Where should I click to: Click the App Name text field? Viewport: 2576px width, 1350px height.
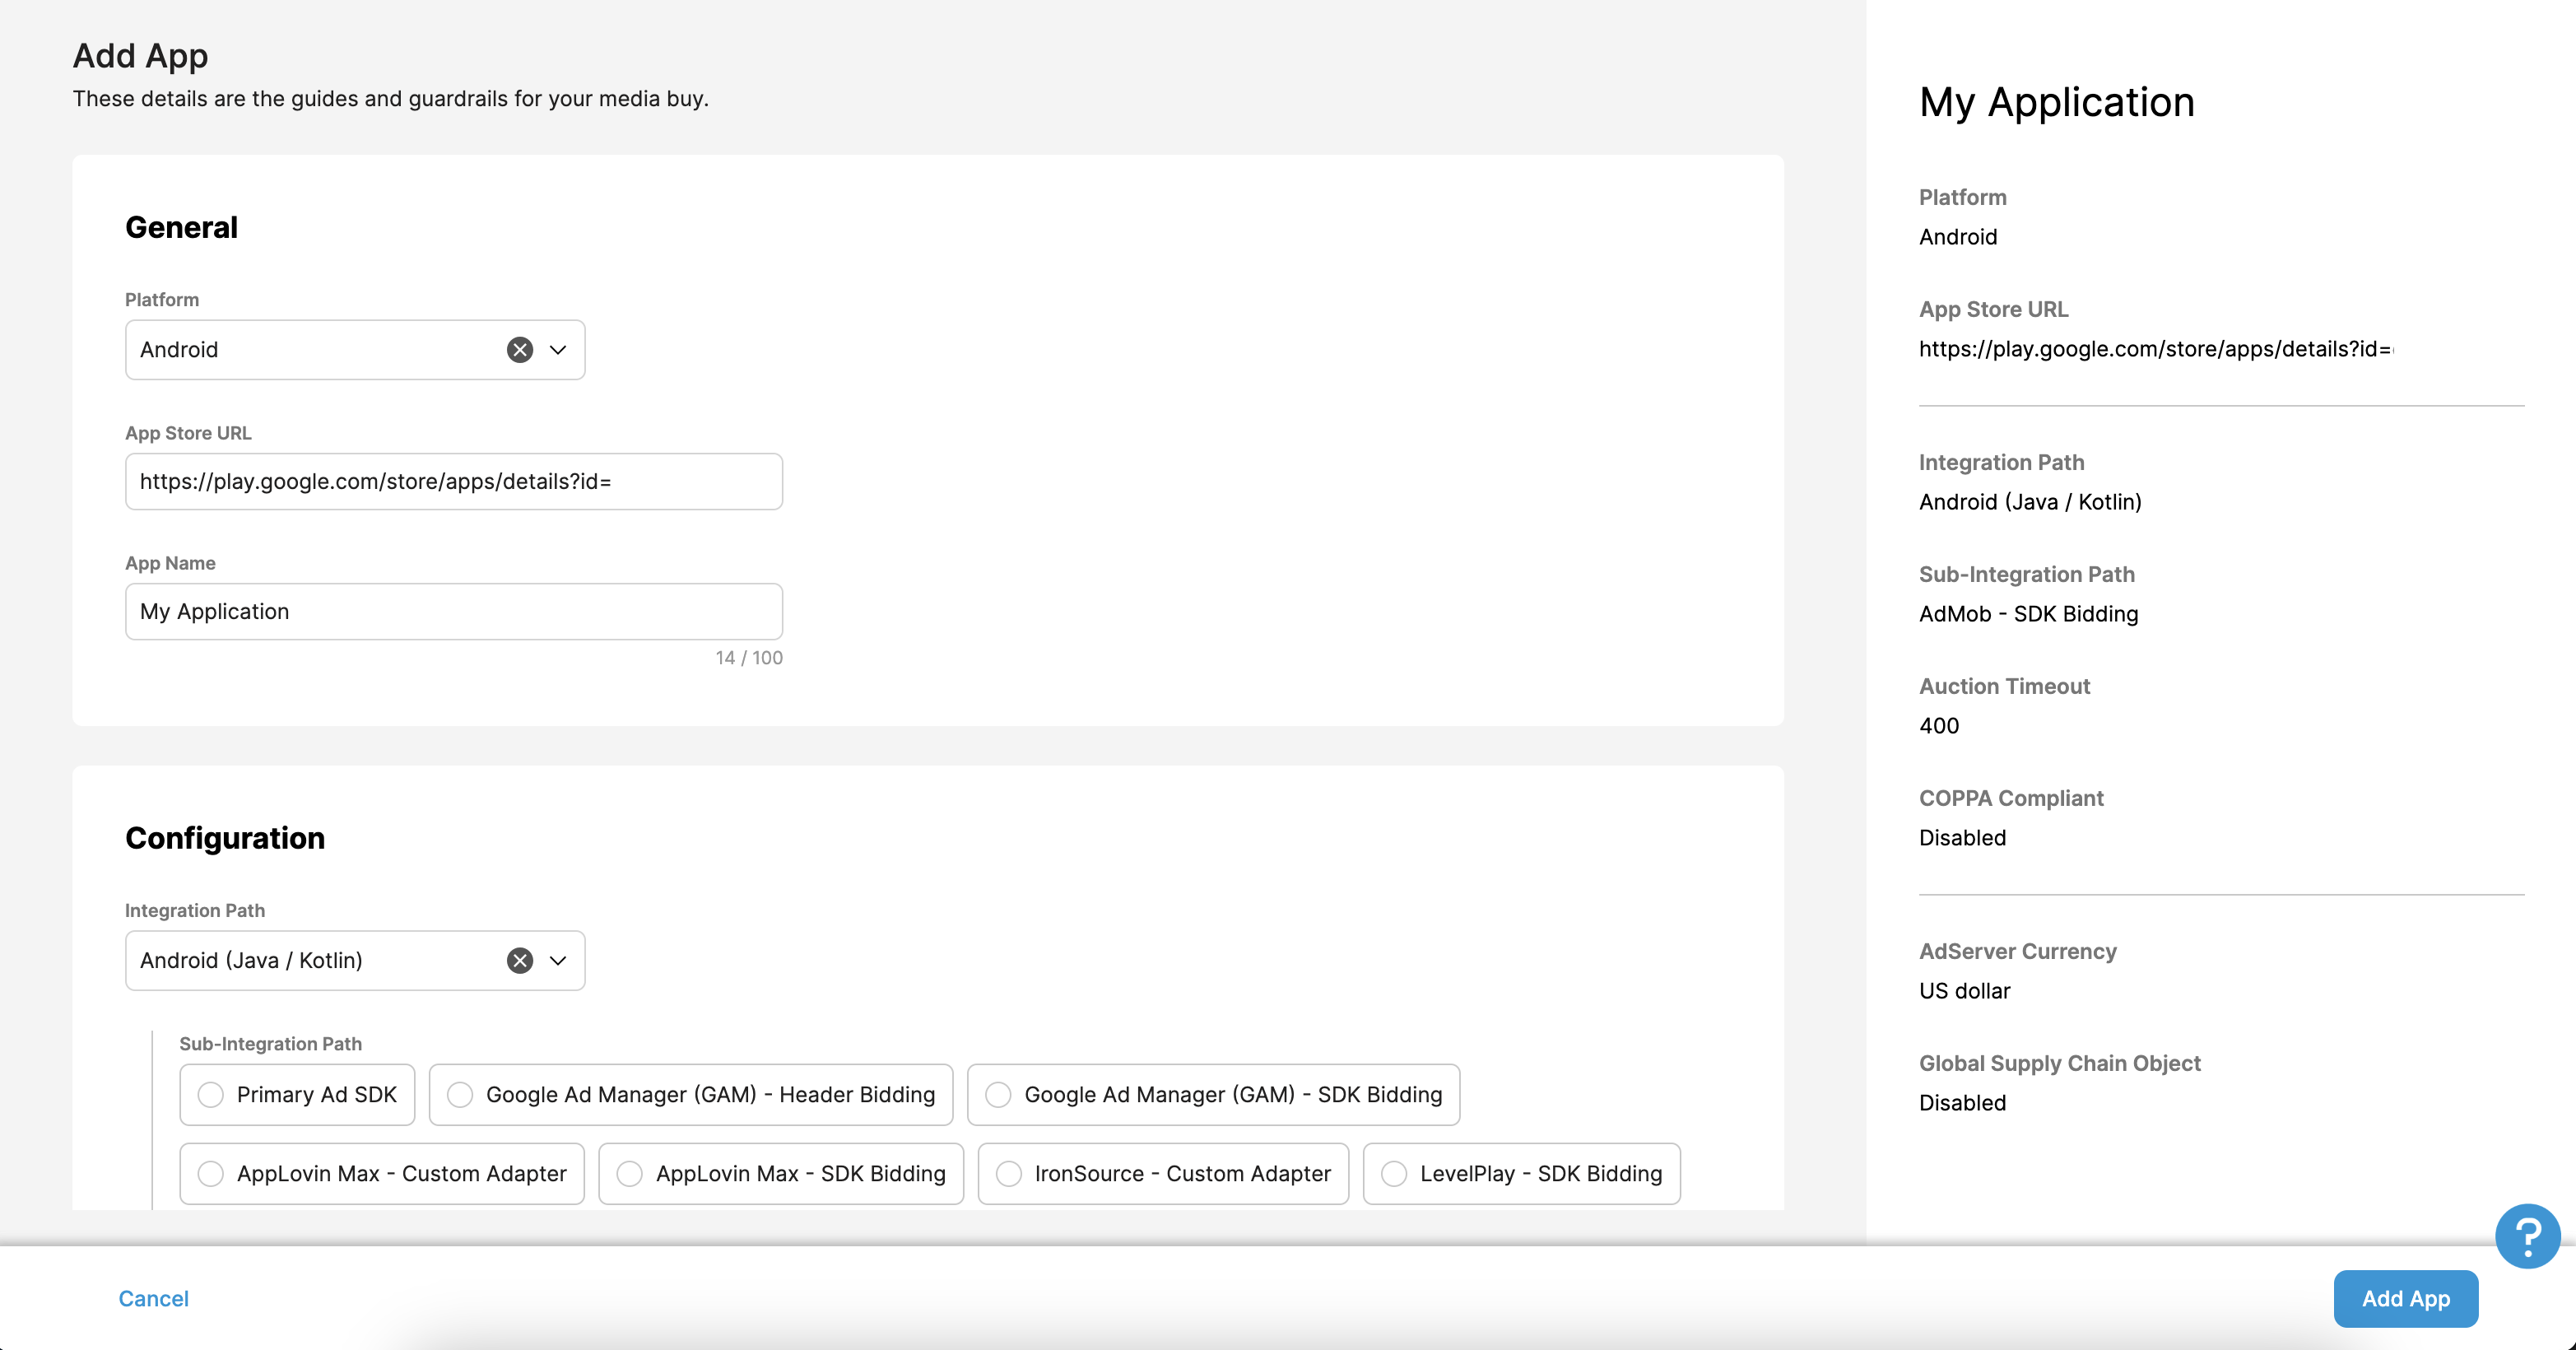pos(452,611)
